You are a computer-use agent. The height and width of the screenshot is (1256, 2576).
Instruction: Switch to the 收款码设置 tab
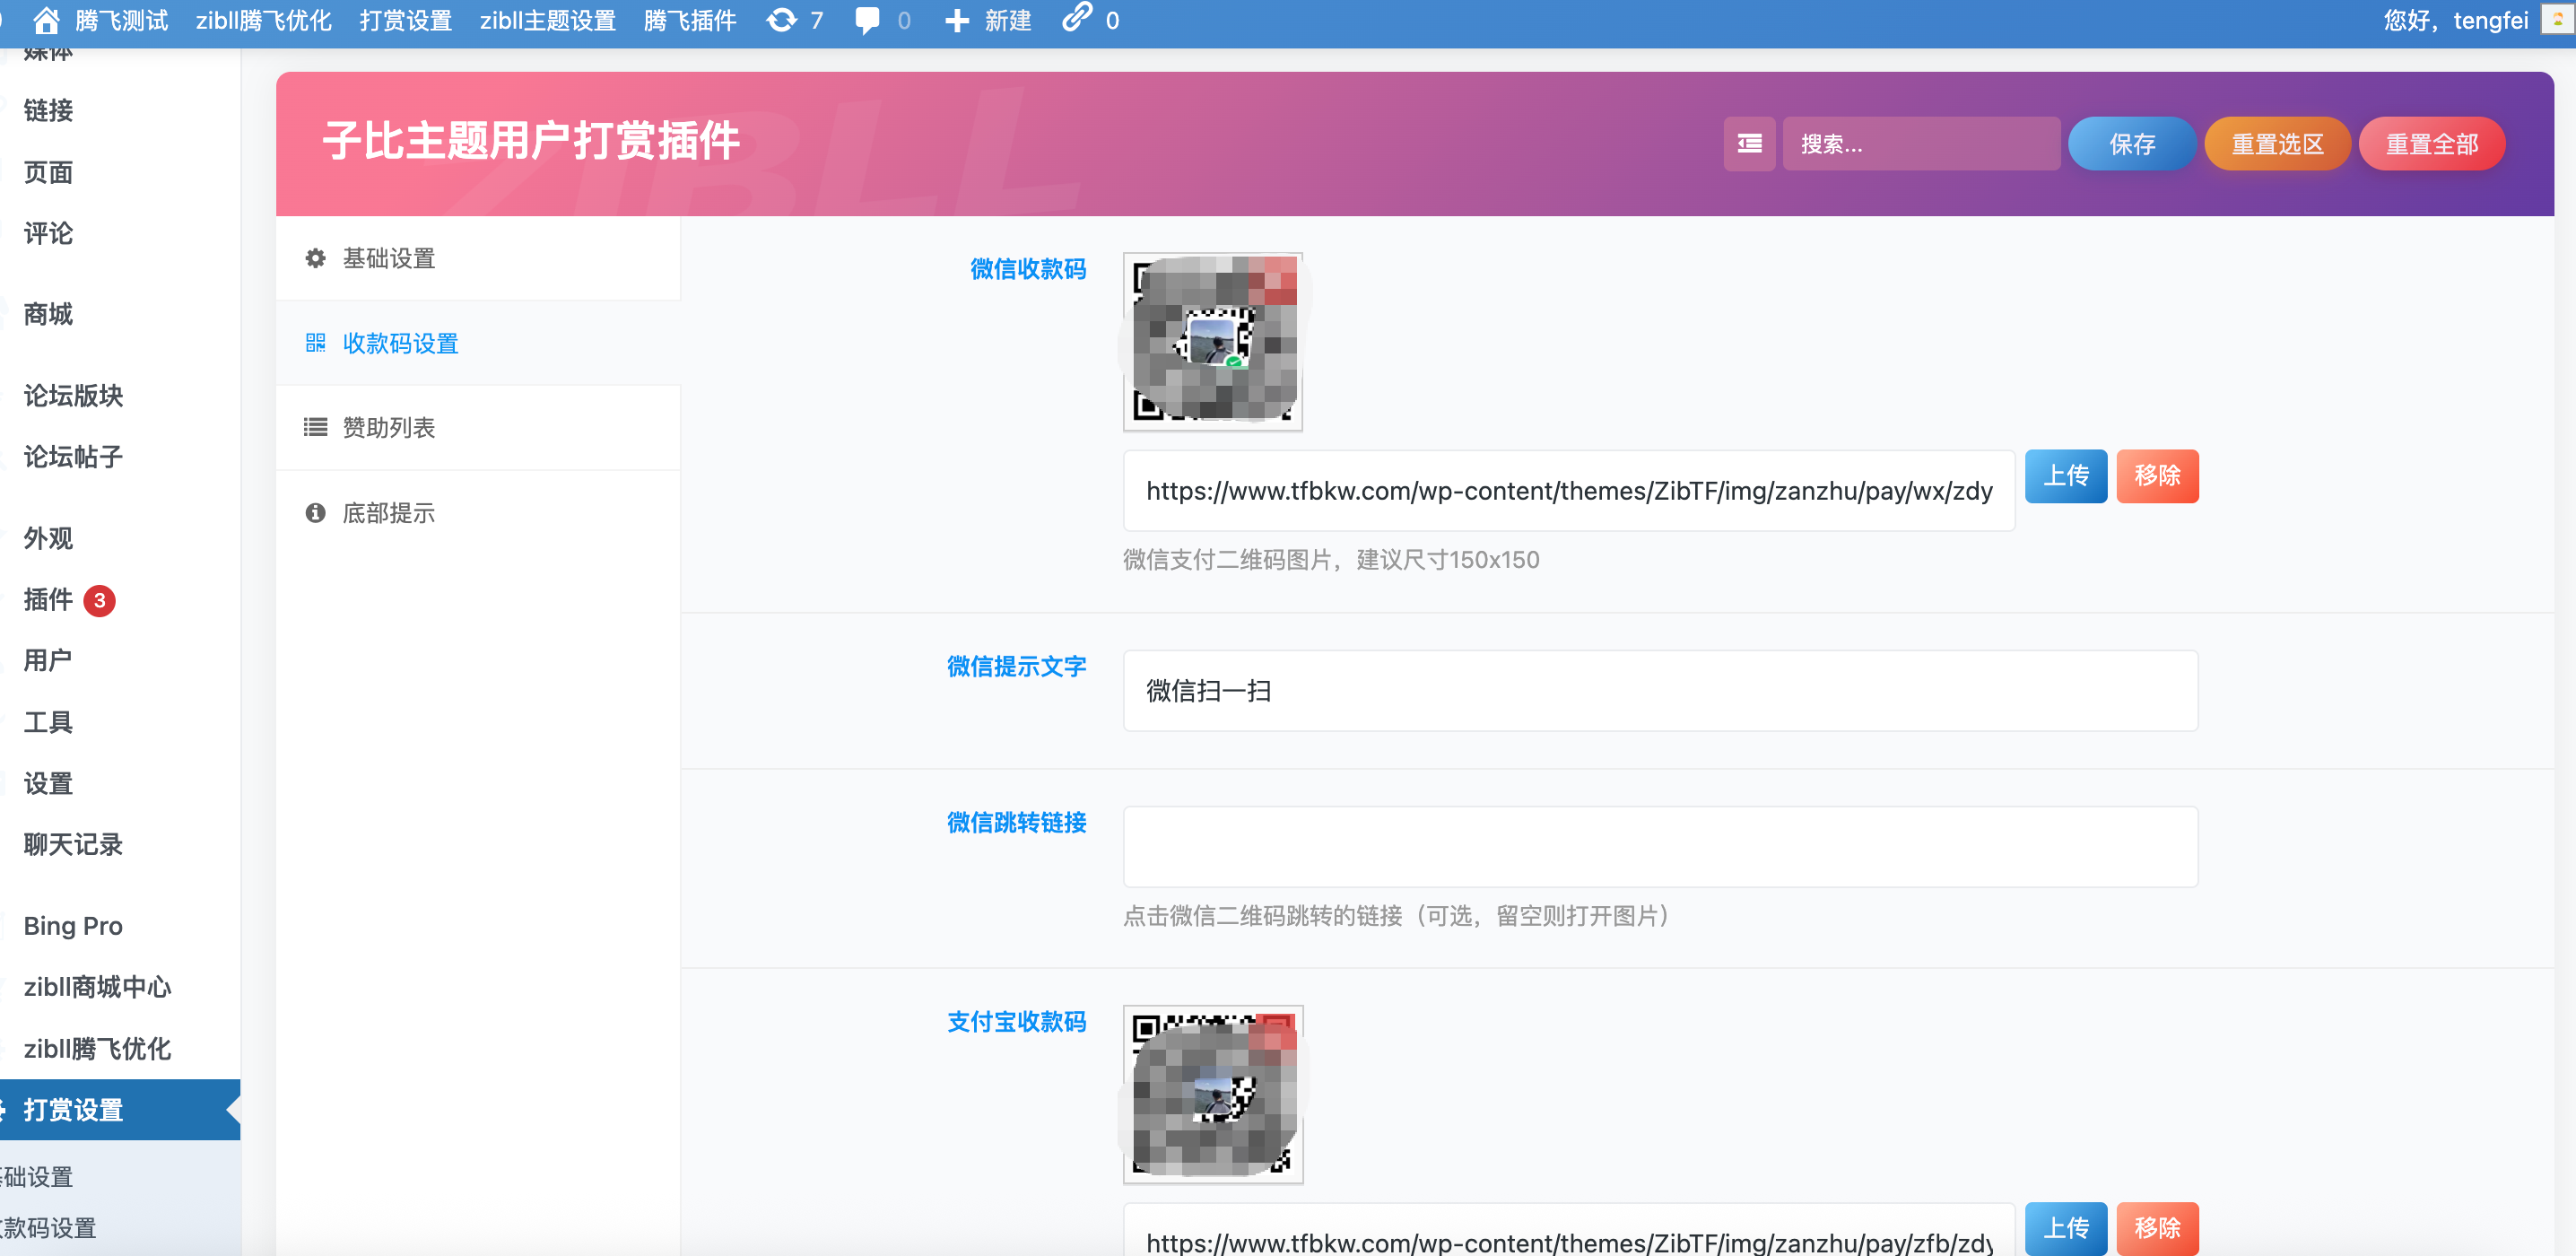[399, 343]
